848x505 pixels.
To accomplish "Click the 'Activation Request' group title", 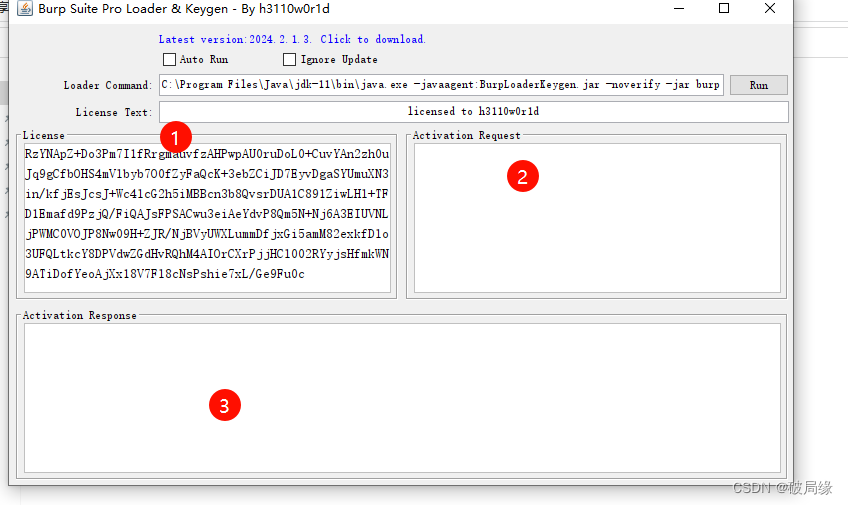I will coord(466,136).
